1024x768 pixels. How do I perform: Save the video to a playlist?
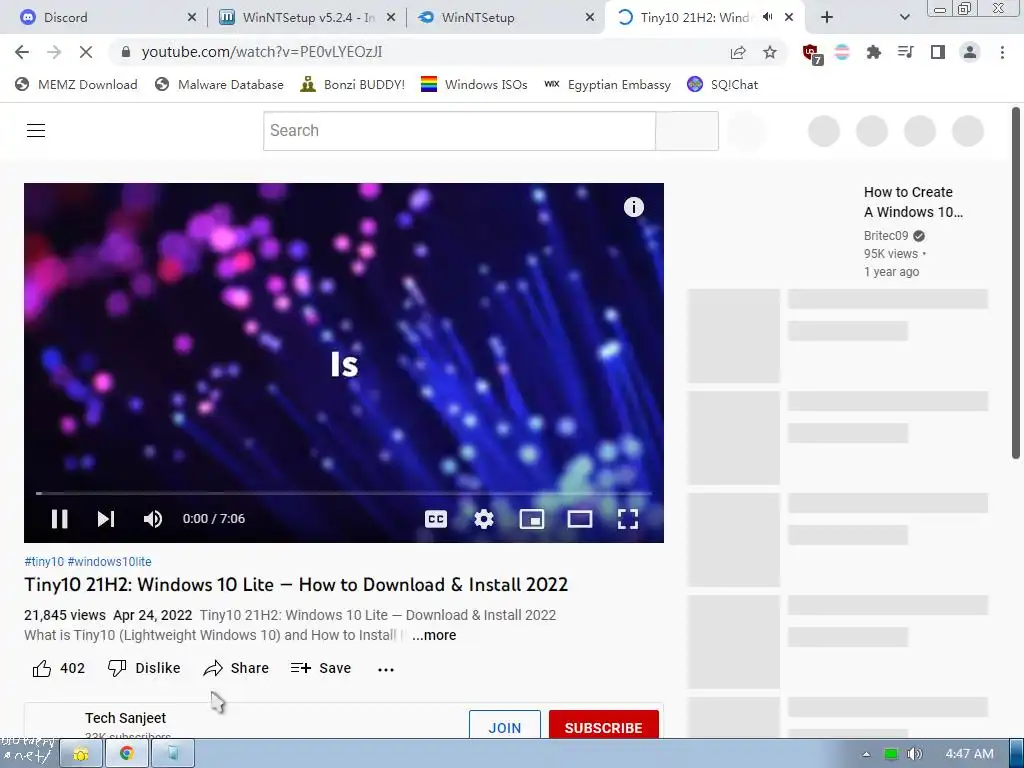point(321,668)
